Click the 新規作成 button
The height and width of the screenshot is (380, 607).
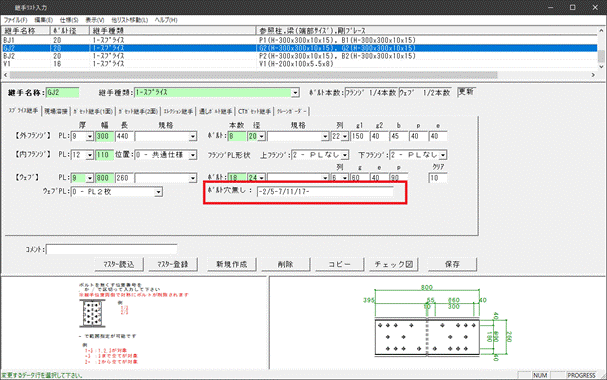coord(231,264)
